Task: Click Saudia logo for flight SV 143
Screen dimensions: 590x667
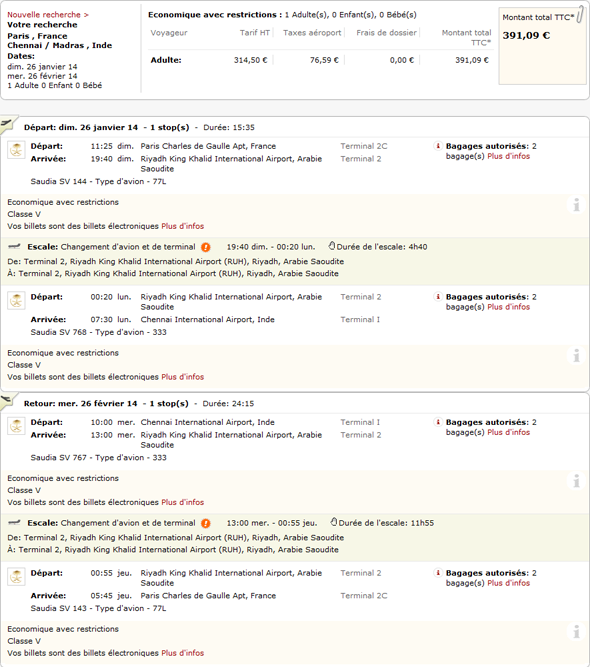Action: pyautogui.click(x=16, y=577)
